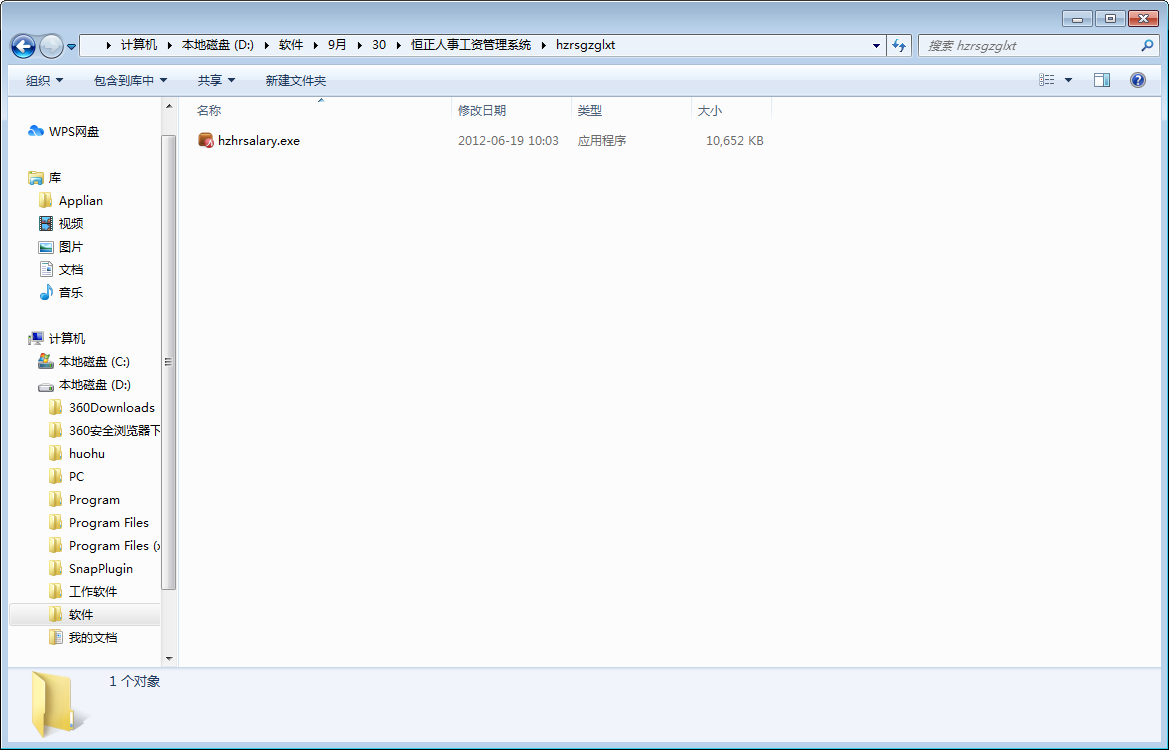Open the 图片 library

[x=61, y=246]
